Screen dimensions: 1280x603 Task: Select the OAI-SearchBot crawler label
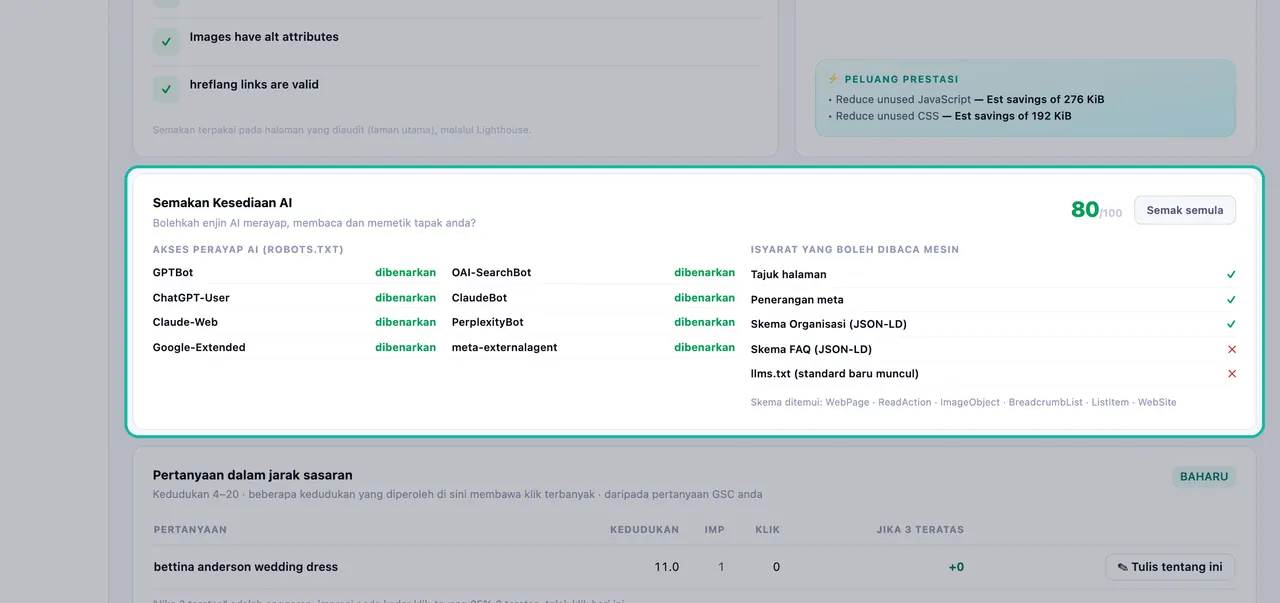pos(492,273)
